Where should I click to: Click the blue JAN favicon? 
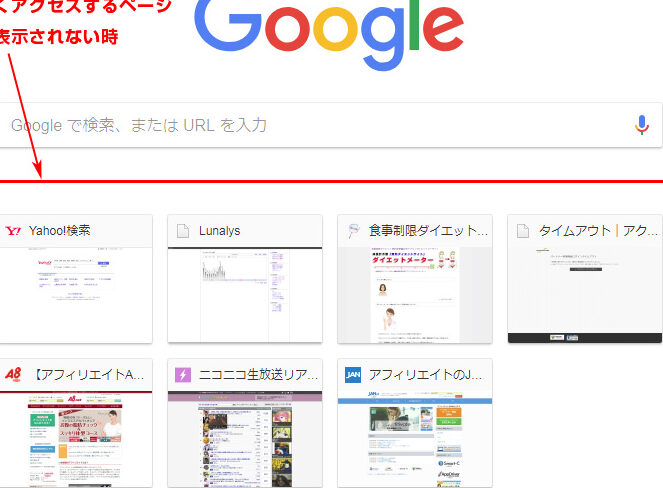[x=353, y=375]
